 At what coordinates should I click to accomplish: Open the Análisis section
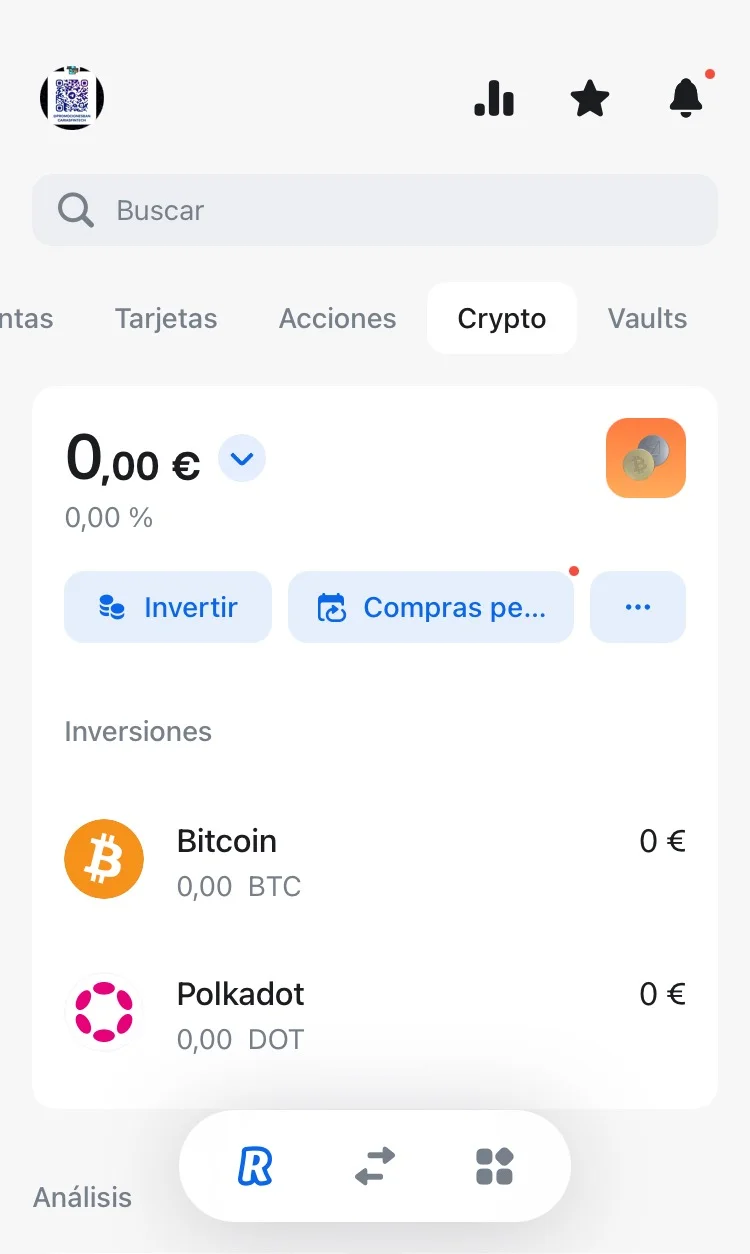[83, 1197]
